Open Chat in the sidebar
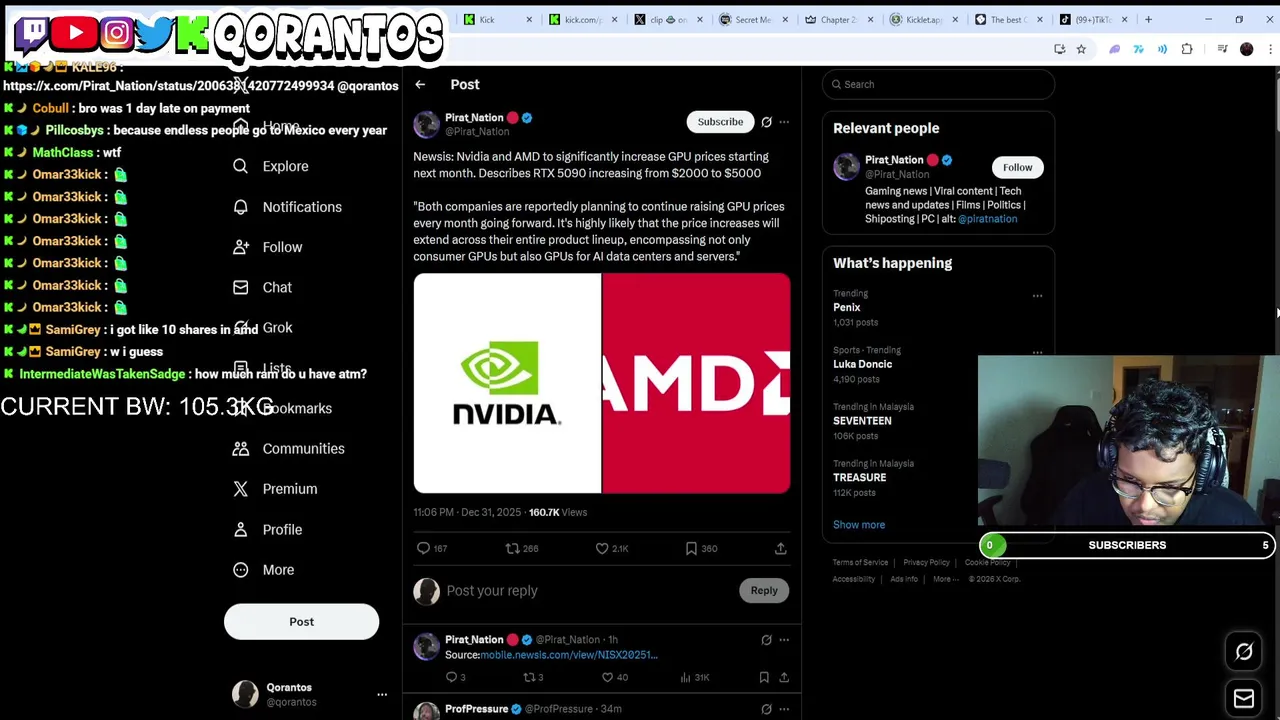The image size is (1280, 720). (x=263, y=287)
